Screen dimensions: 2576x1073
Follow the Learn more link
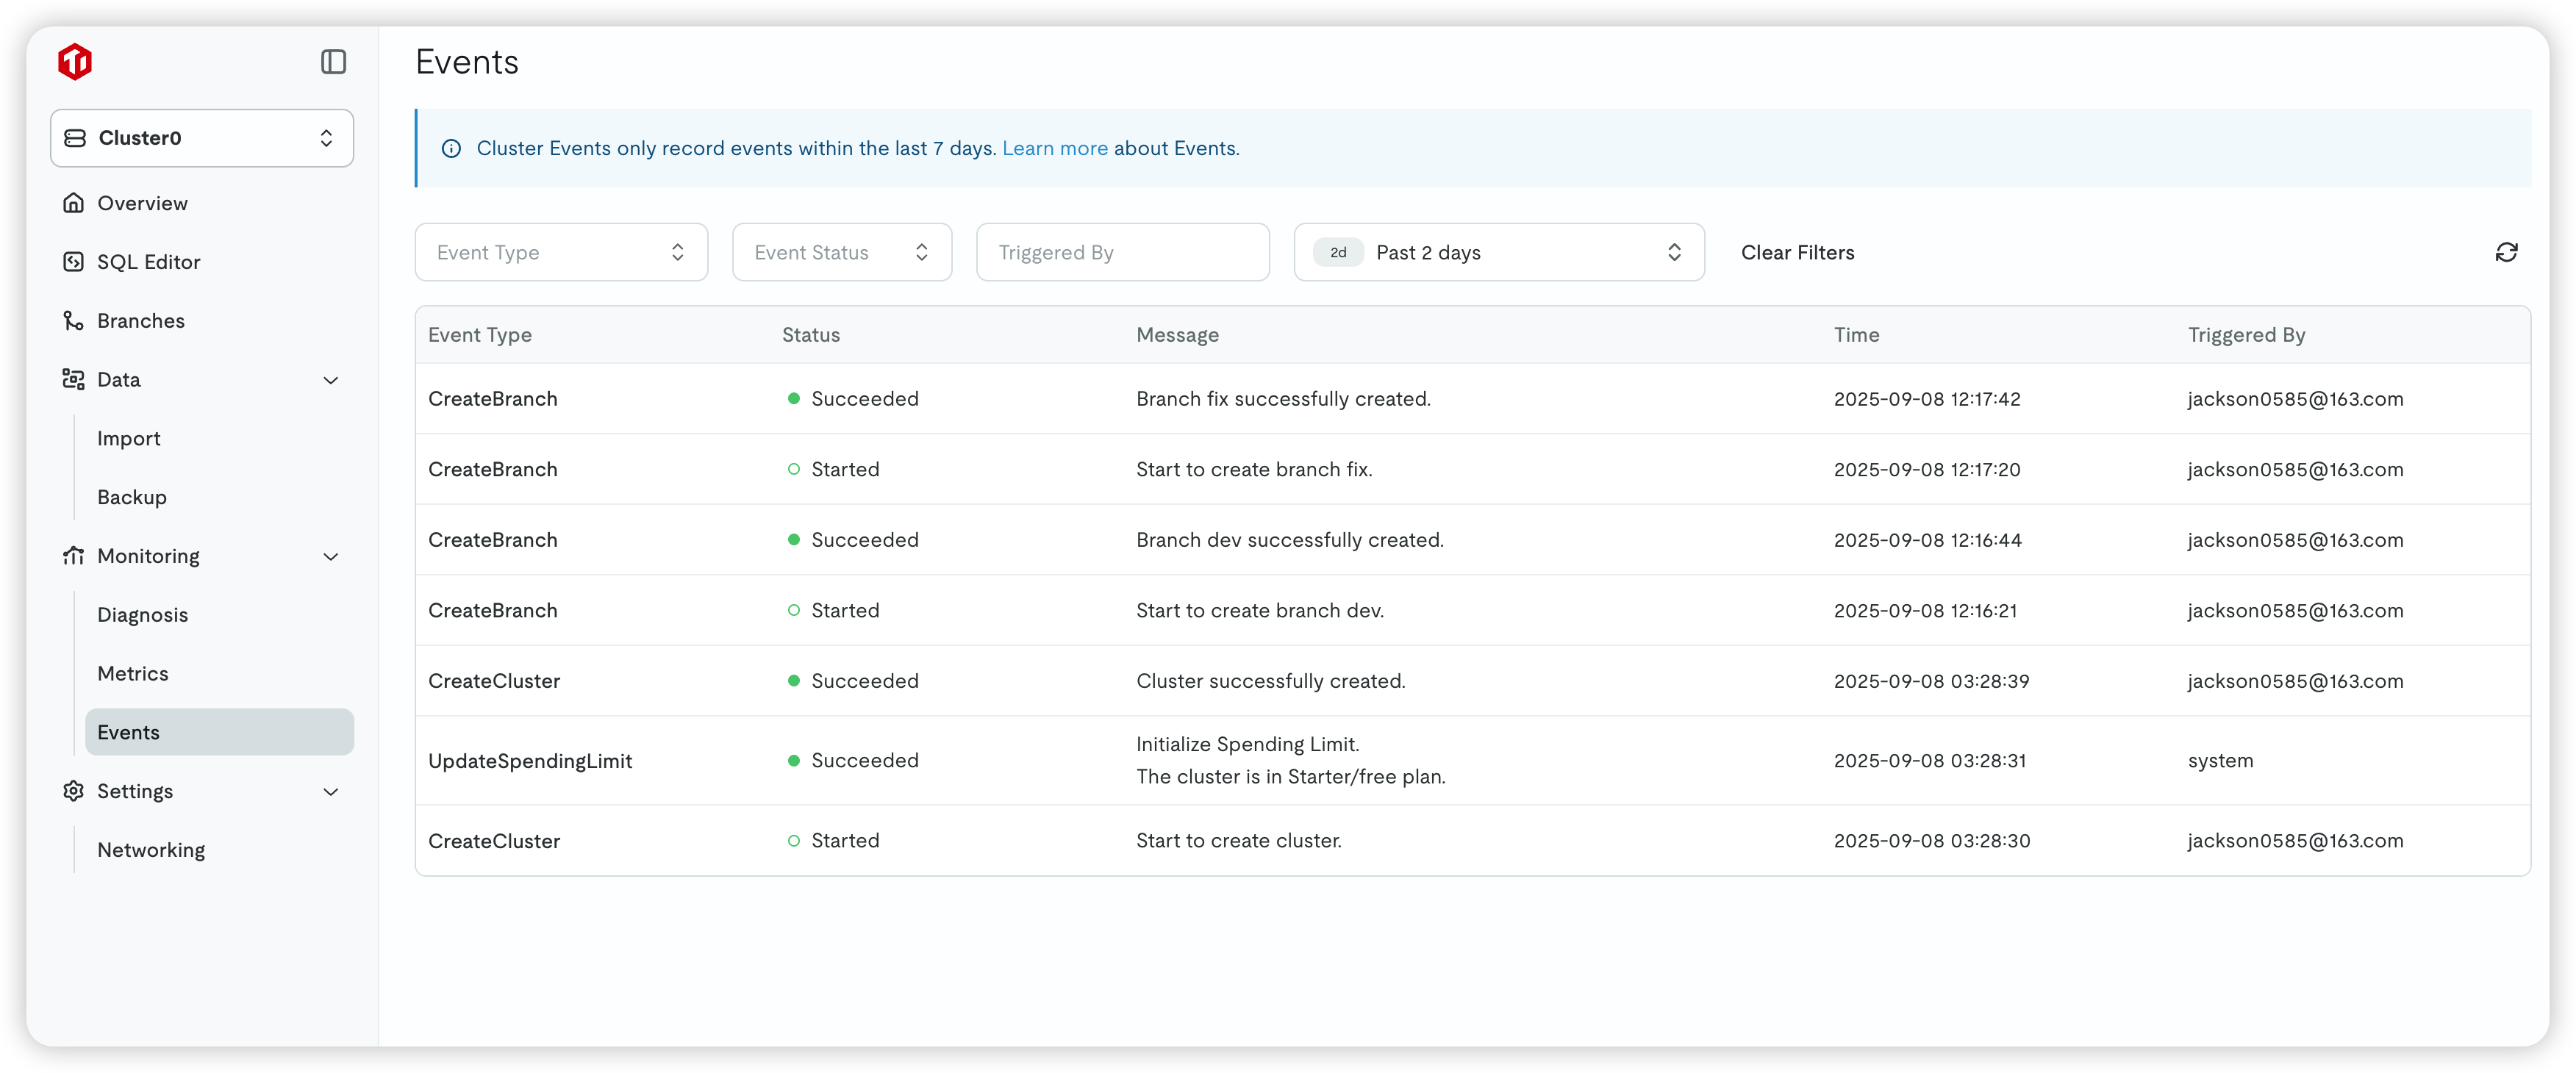point(1054,149)
